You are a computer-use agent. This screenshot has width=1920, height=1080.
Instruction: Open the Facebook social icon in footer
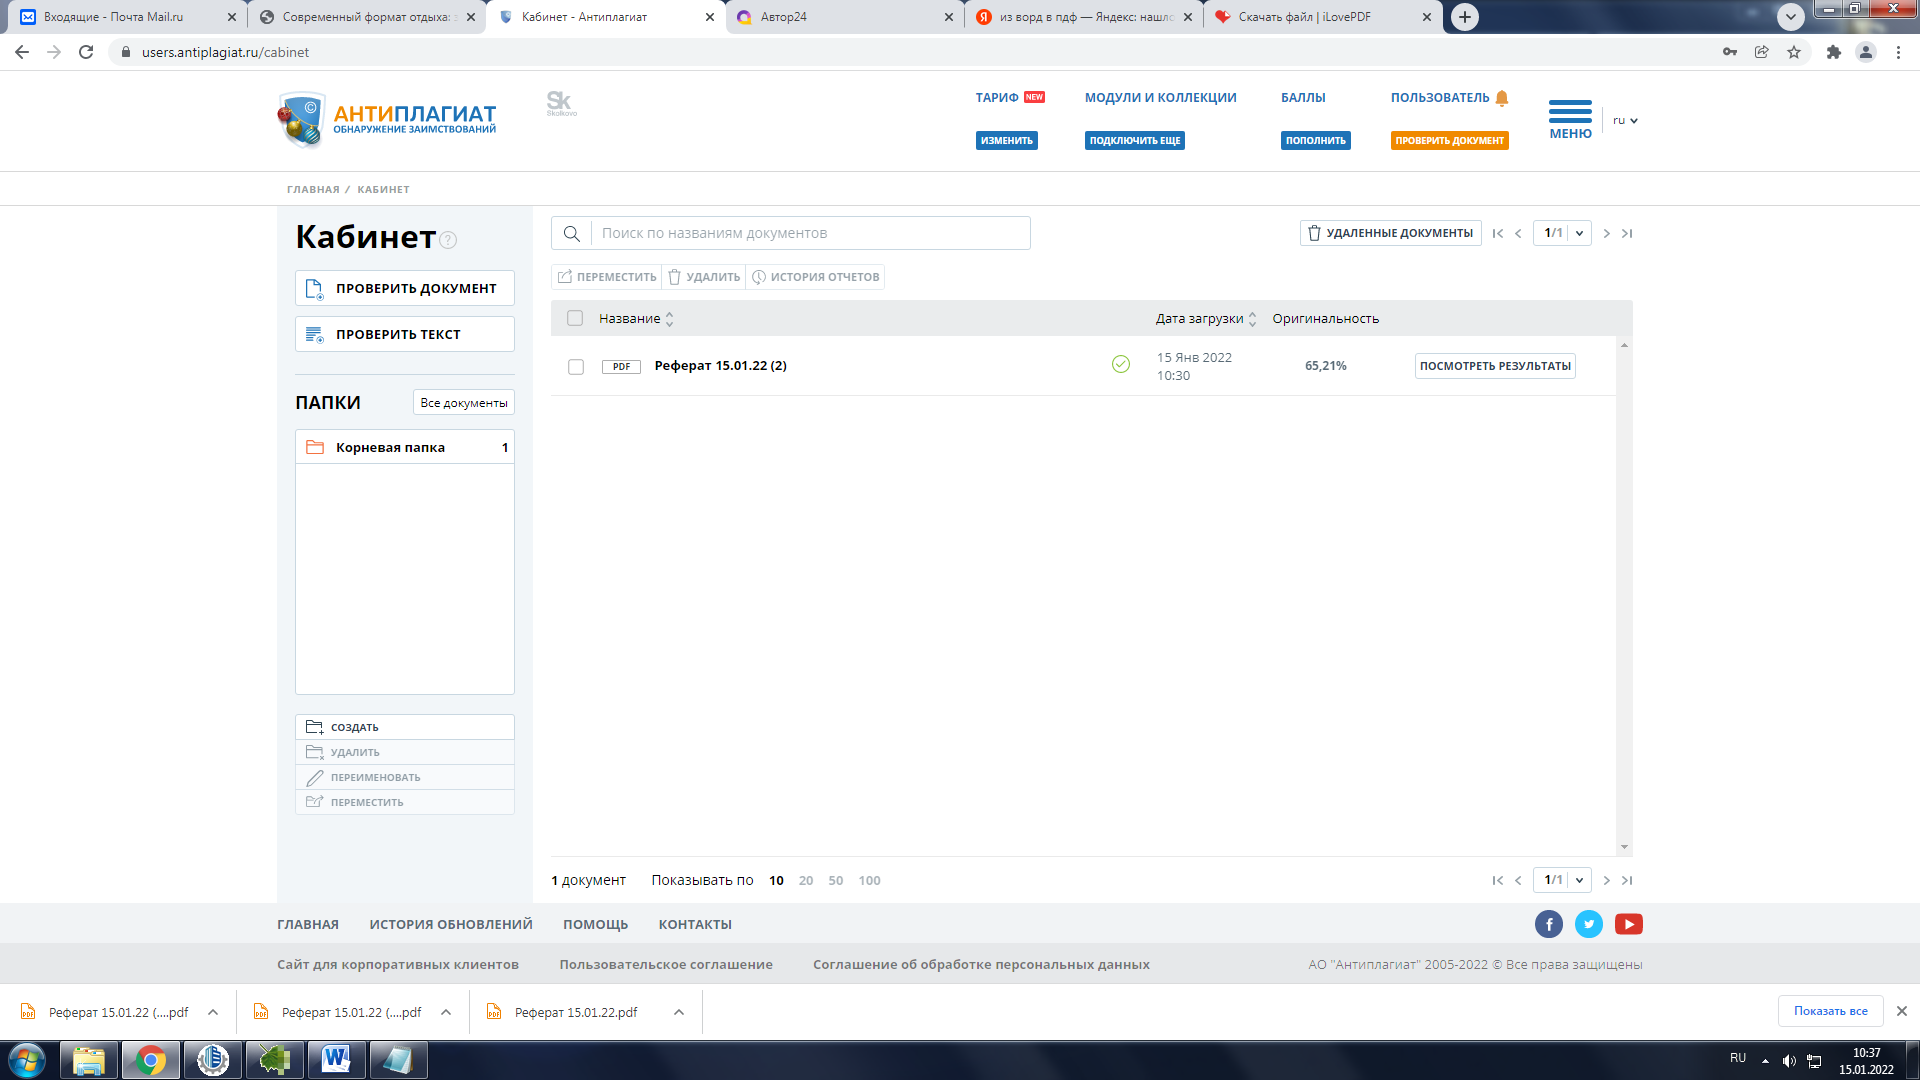coord(1548,924)
